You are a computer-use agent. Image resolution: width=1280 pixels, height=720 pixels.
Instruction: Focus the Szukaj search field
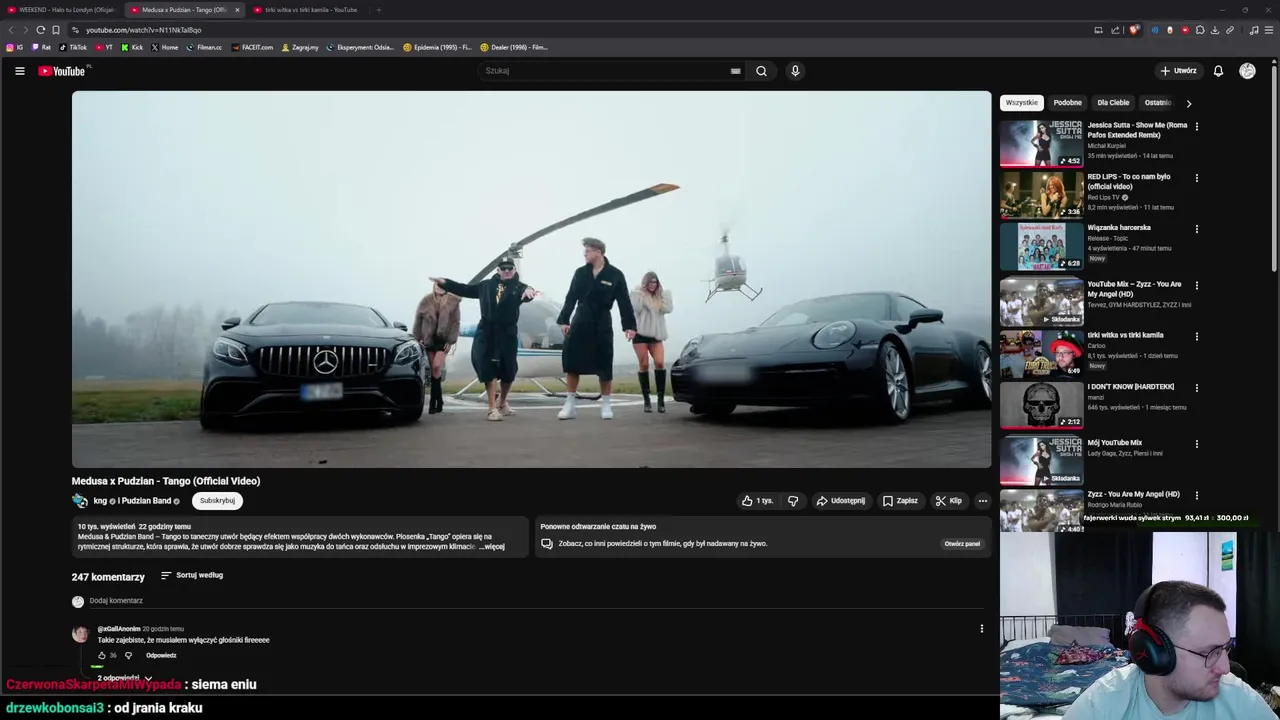pos(606,71)
